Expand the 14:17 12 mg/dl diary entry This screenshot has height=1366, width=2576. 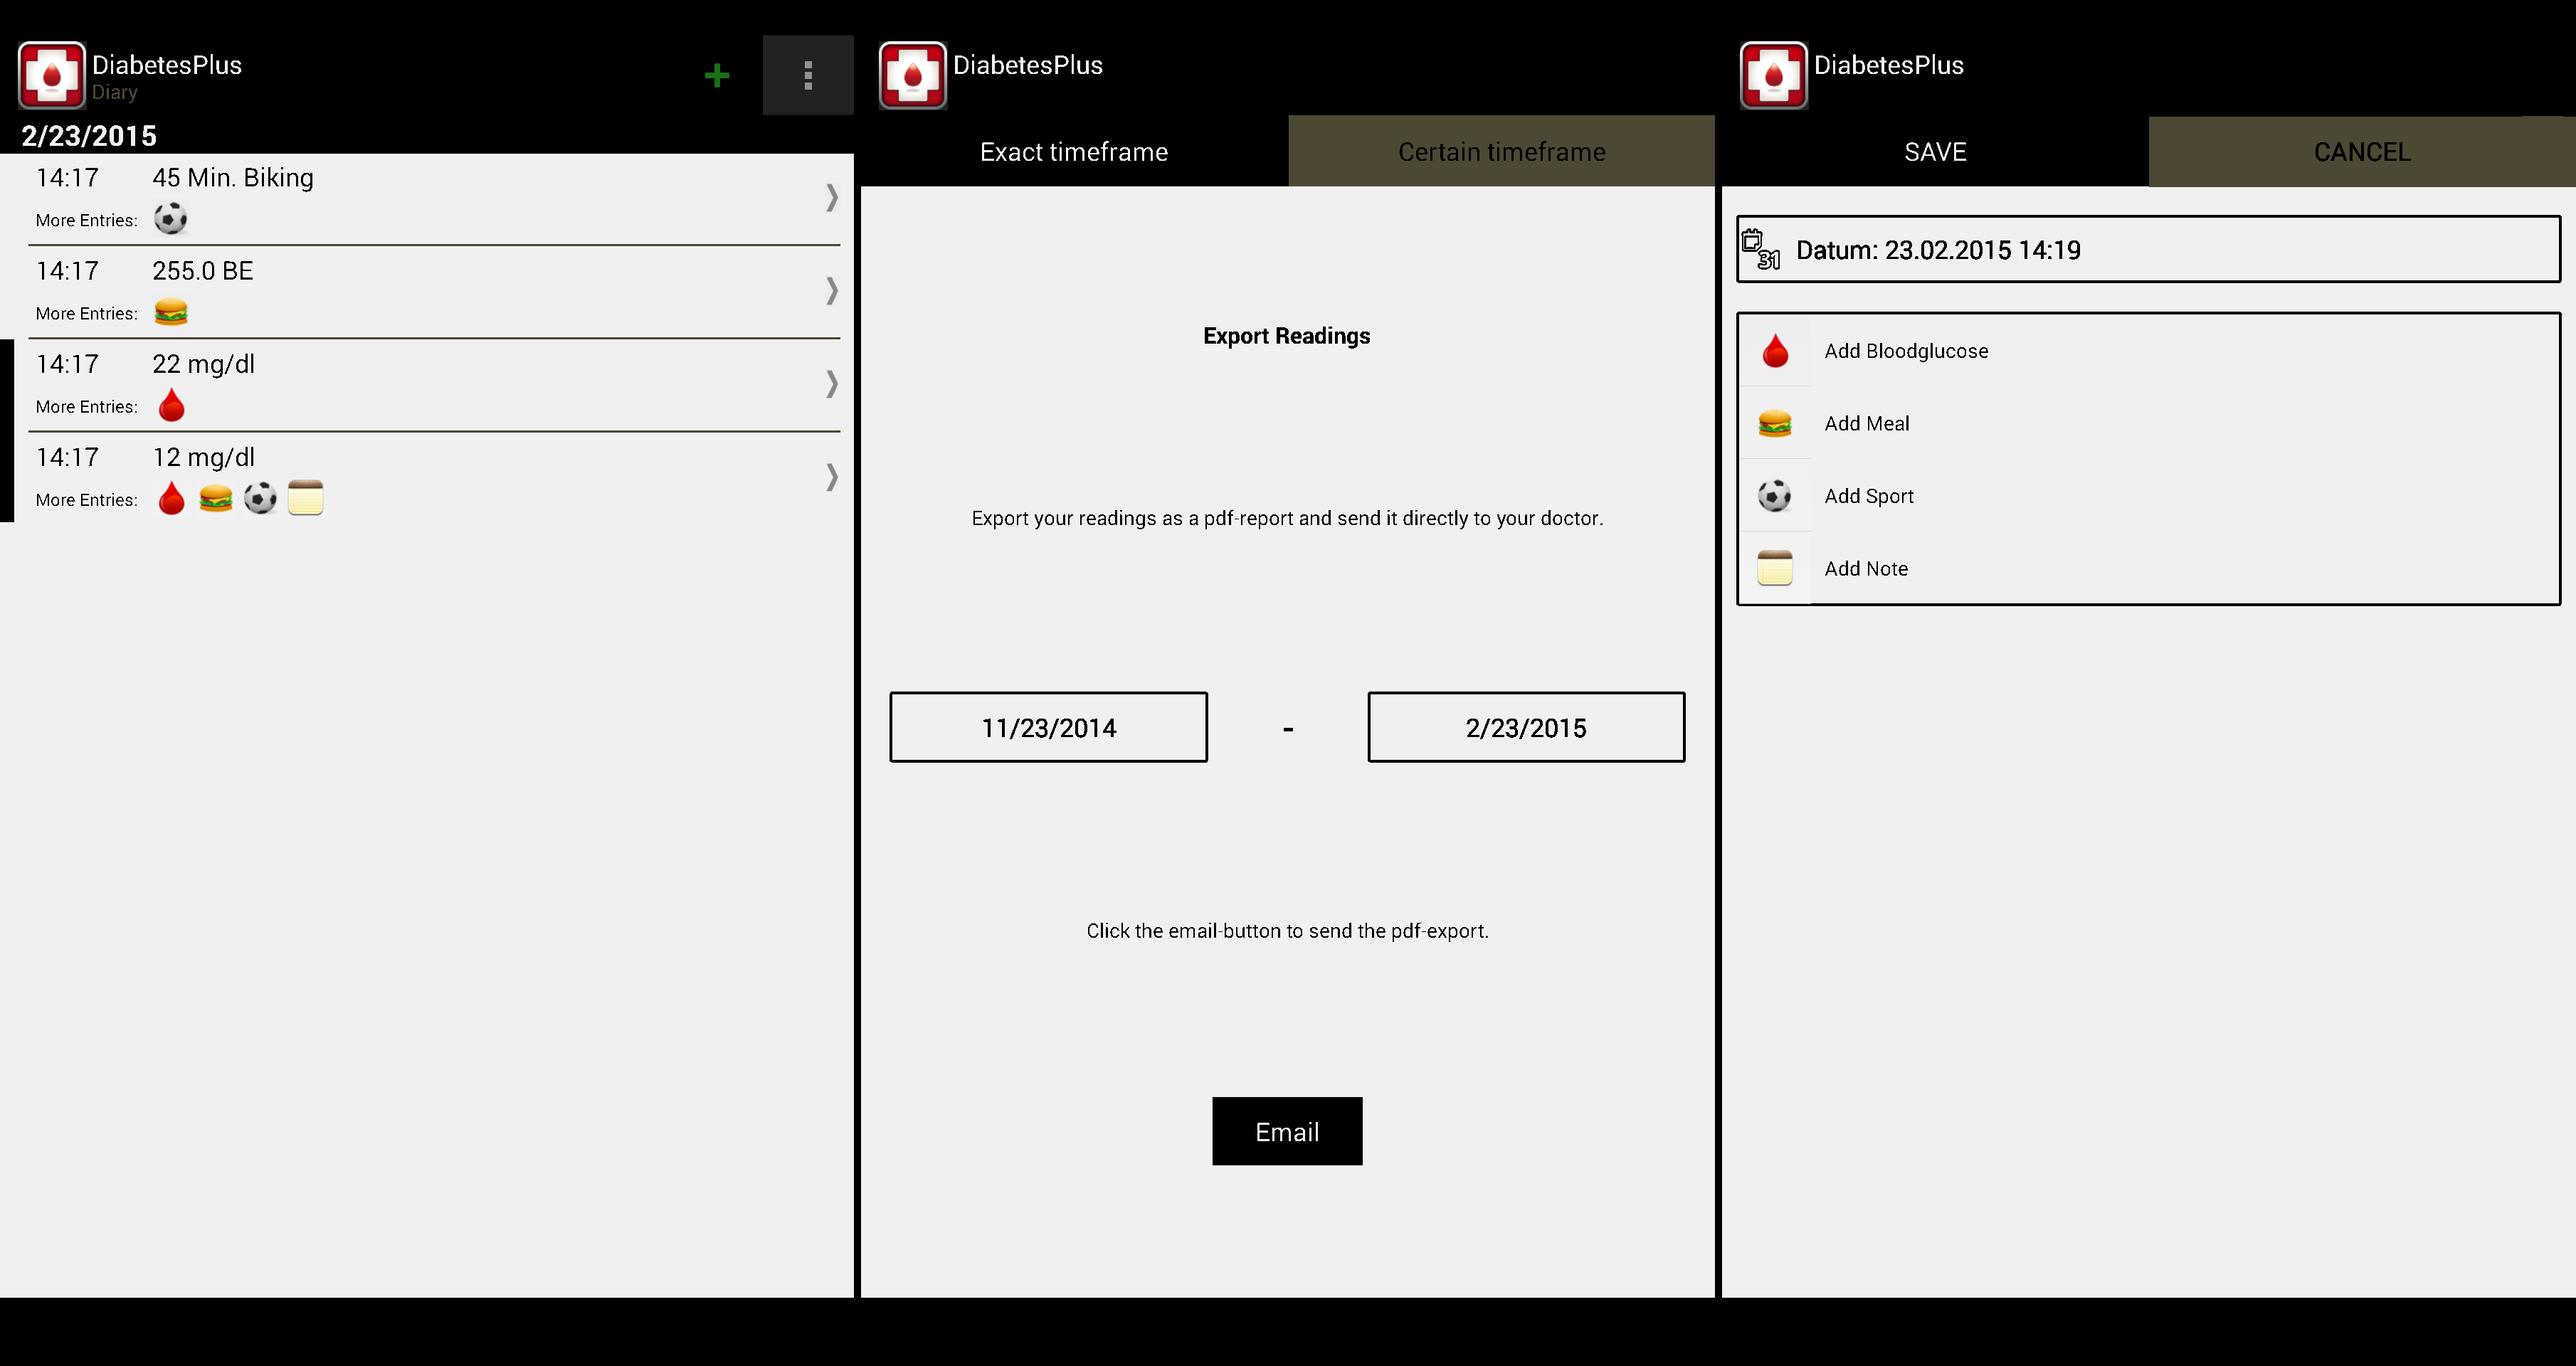pos(830,475)
